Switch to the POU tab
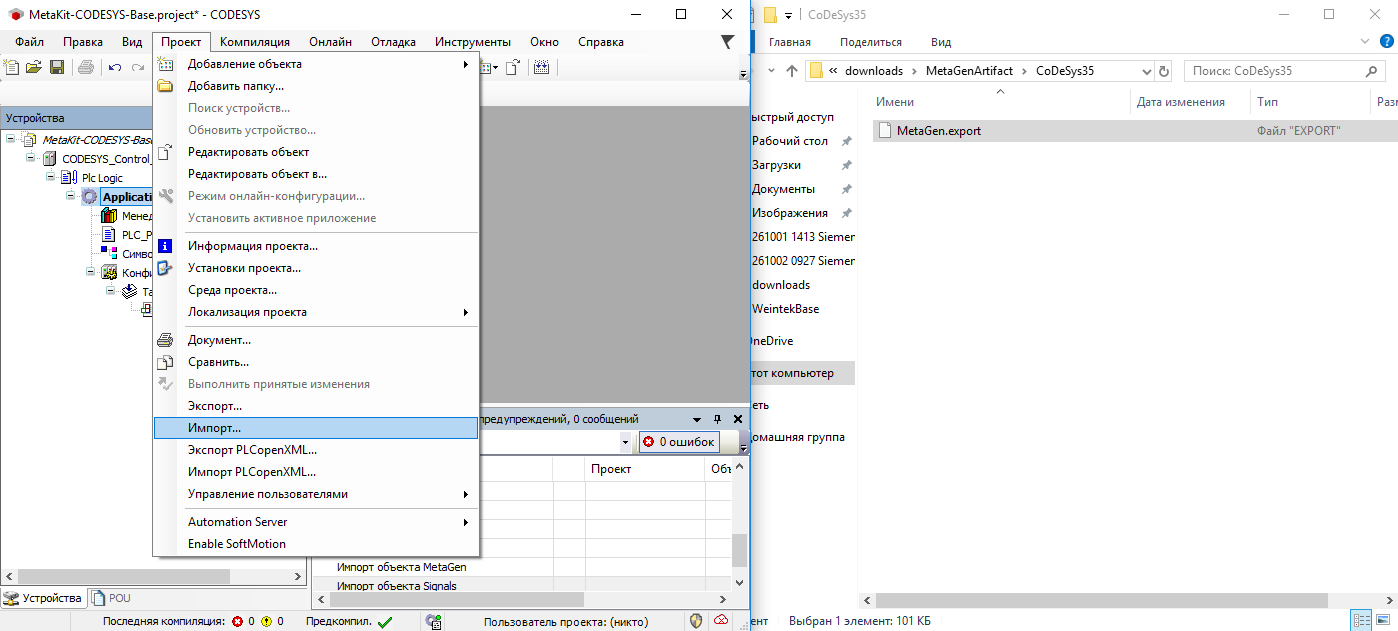Viewport: 1398px width, 631px height. point(111,598)
